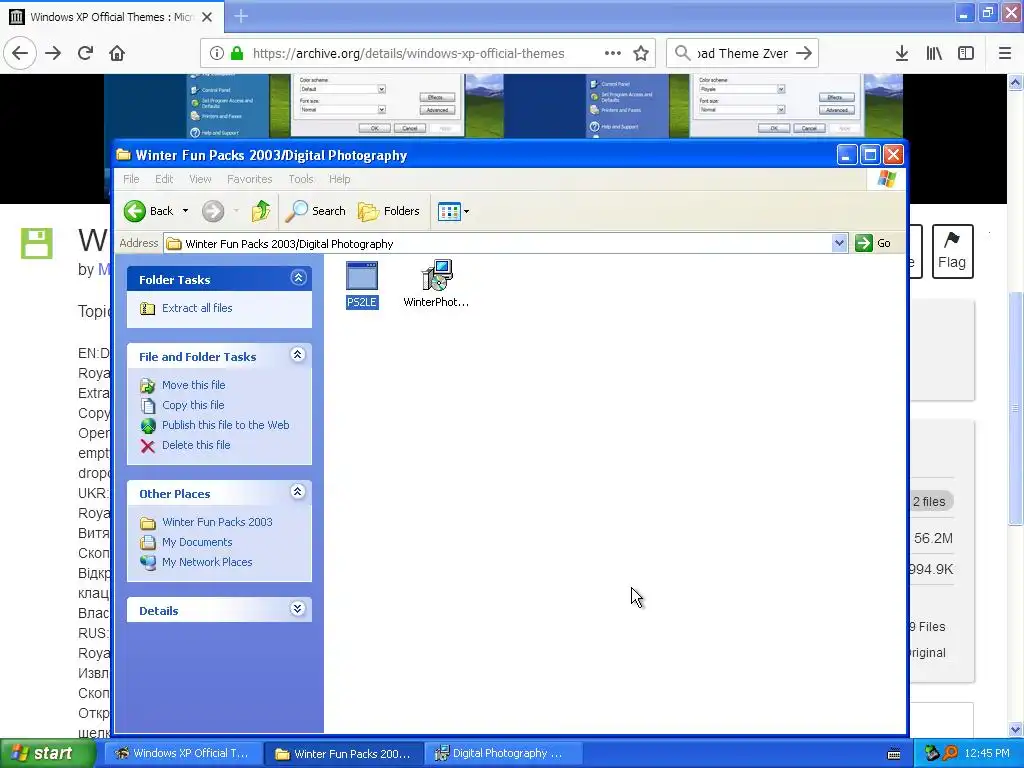Reload the archive.org page
This screenshot has height=768, width=1024.
(x=86, y=53)
